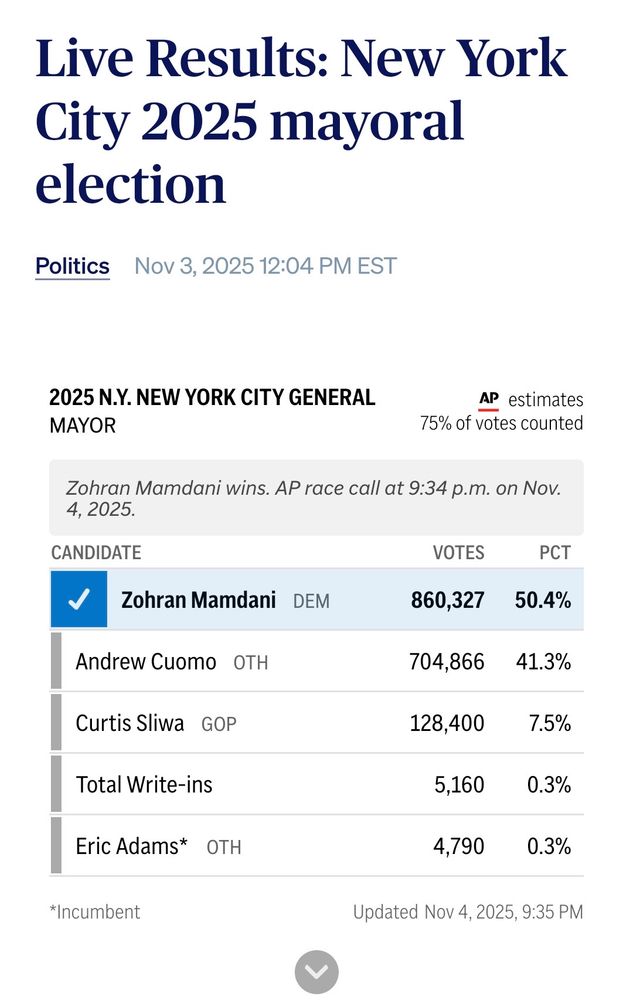Click Mamdani's 860,327 vote count
Image resolution: width=630 pixels, height=1000 pixels.
click(447, 601)
